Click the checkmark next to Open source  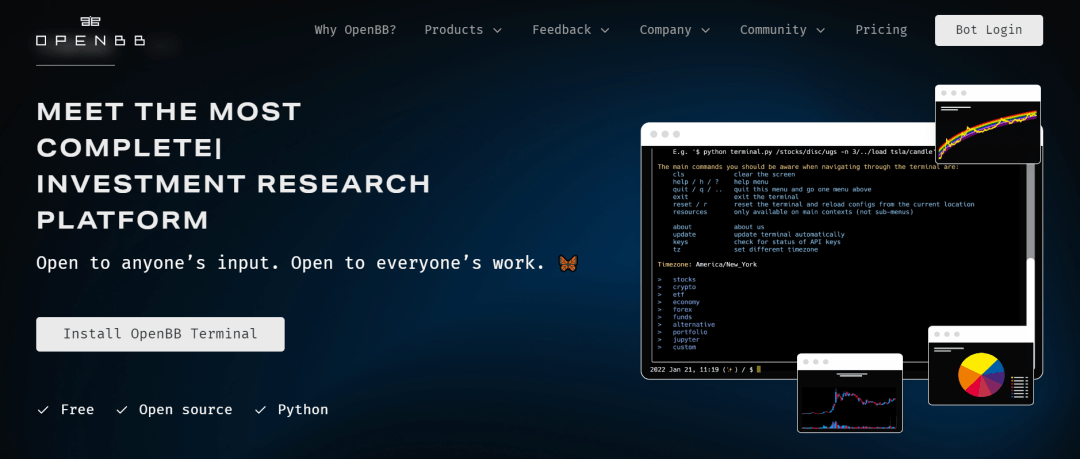point(122,410)
